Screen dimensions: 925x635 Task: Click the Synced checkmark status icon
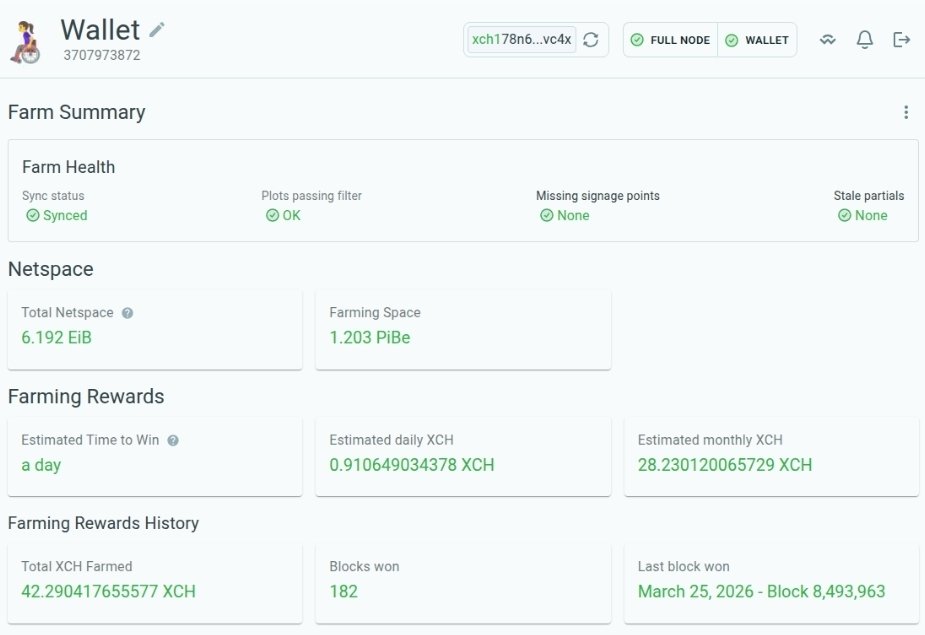point(33,215)
